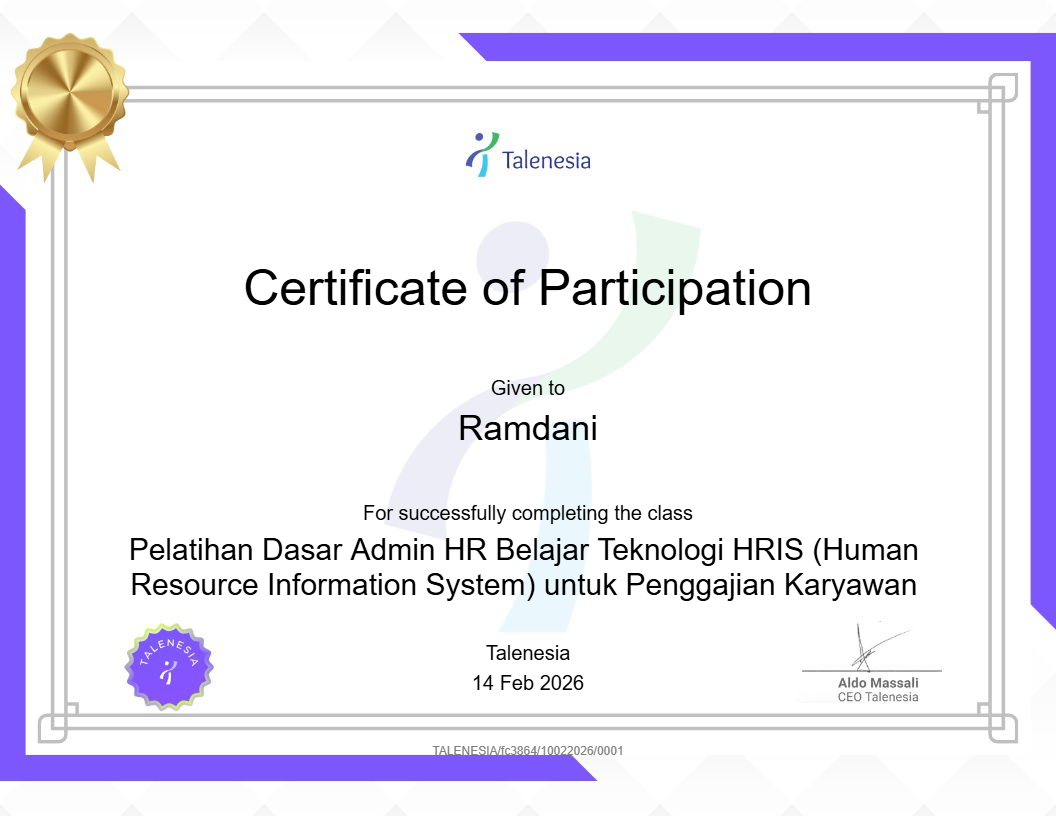This screenshot has width=1056, height=816.
Task: Click the Talenesia logo figure icon
Action: (481, 155)
